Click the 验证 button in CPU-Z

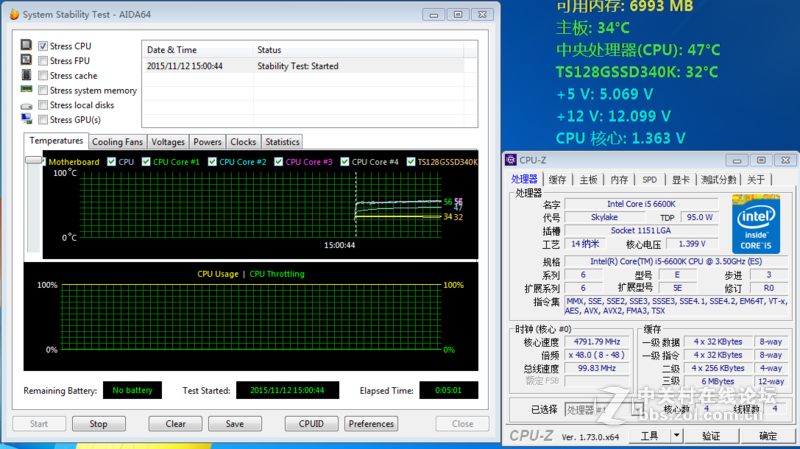click(711, 436)
